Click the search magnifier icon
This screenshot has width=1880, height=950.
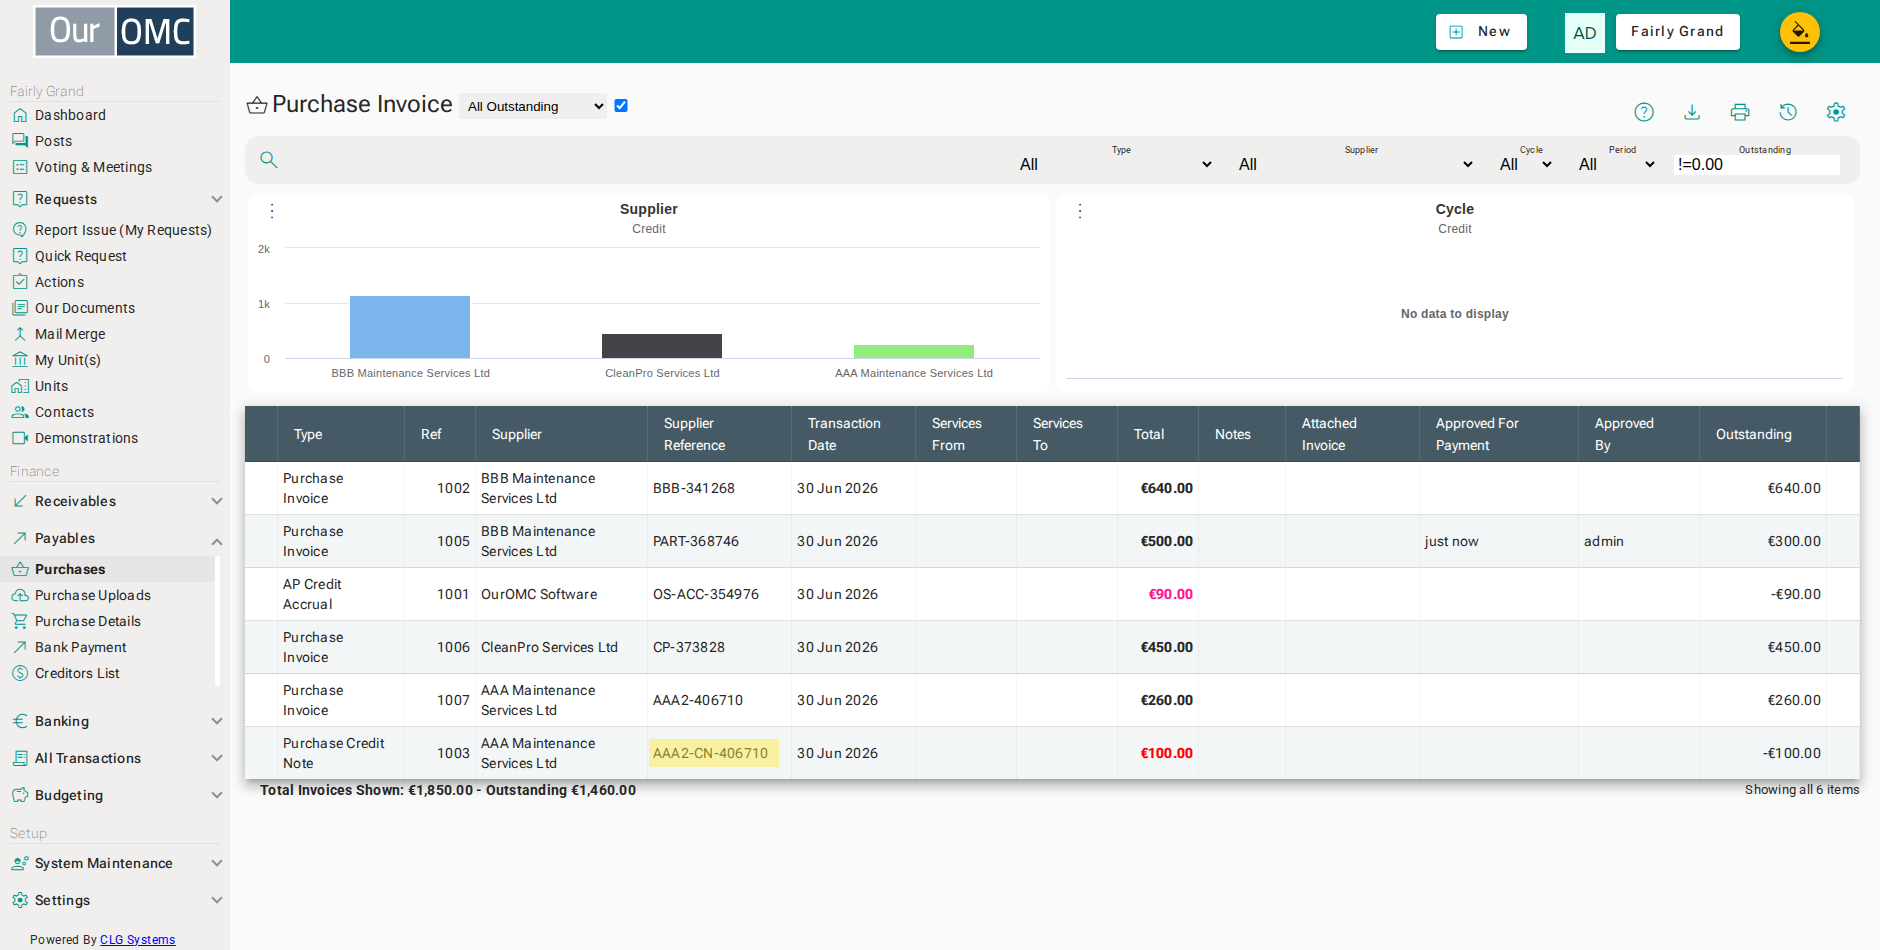(x=269, y=159)
